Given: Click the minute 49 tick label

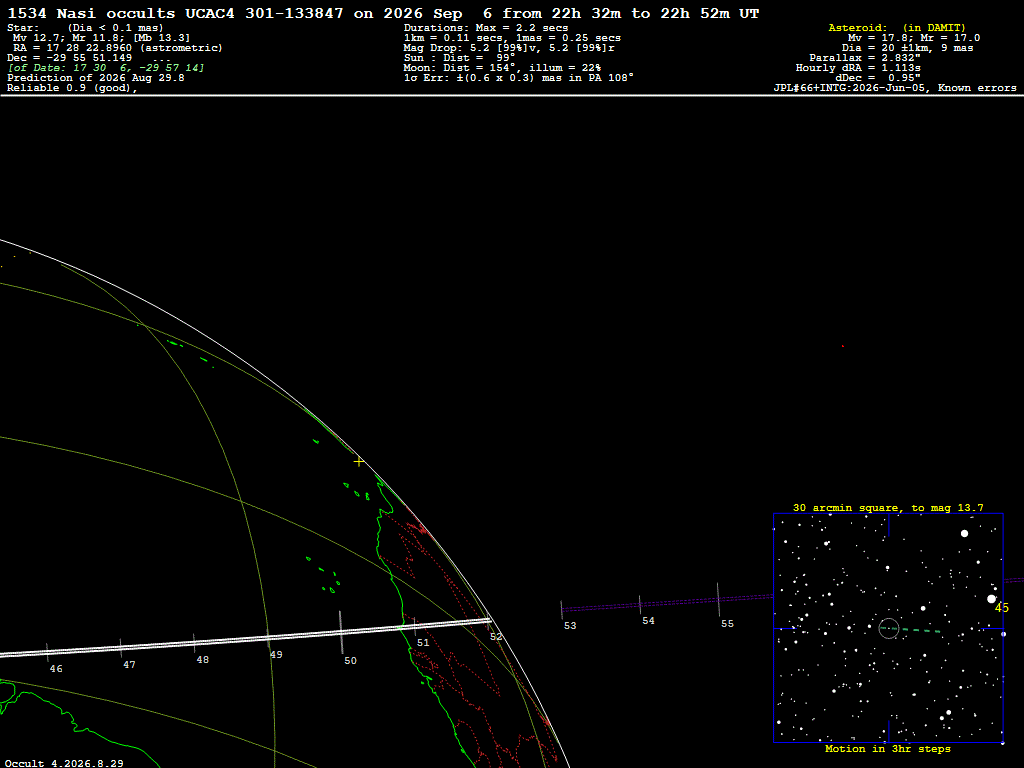Looking at the screenshot, I should (x=276, y=654).
